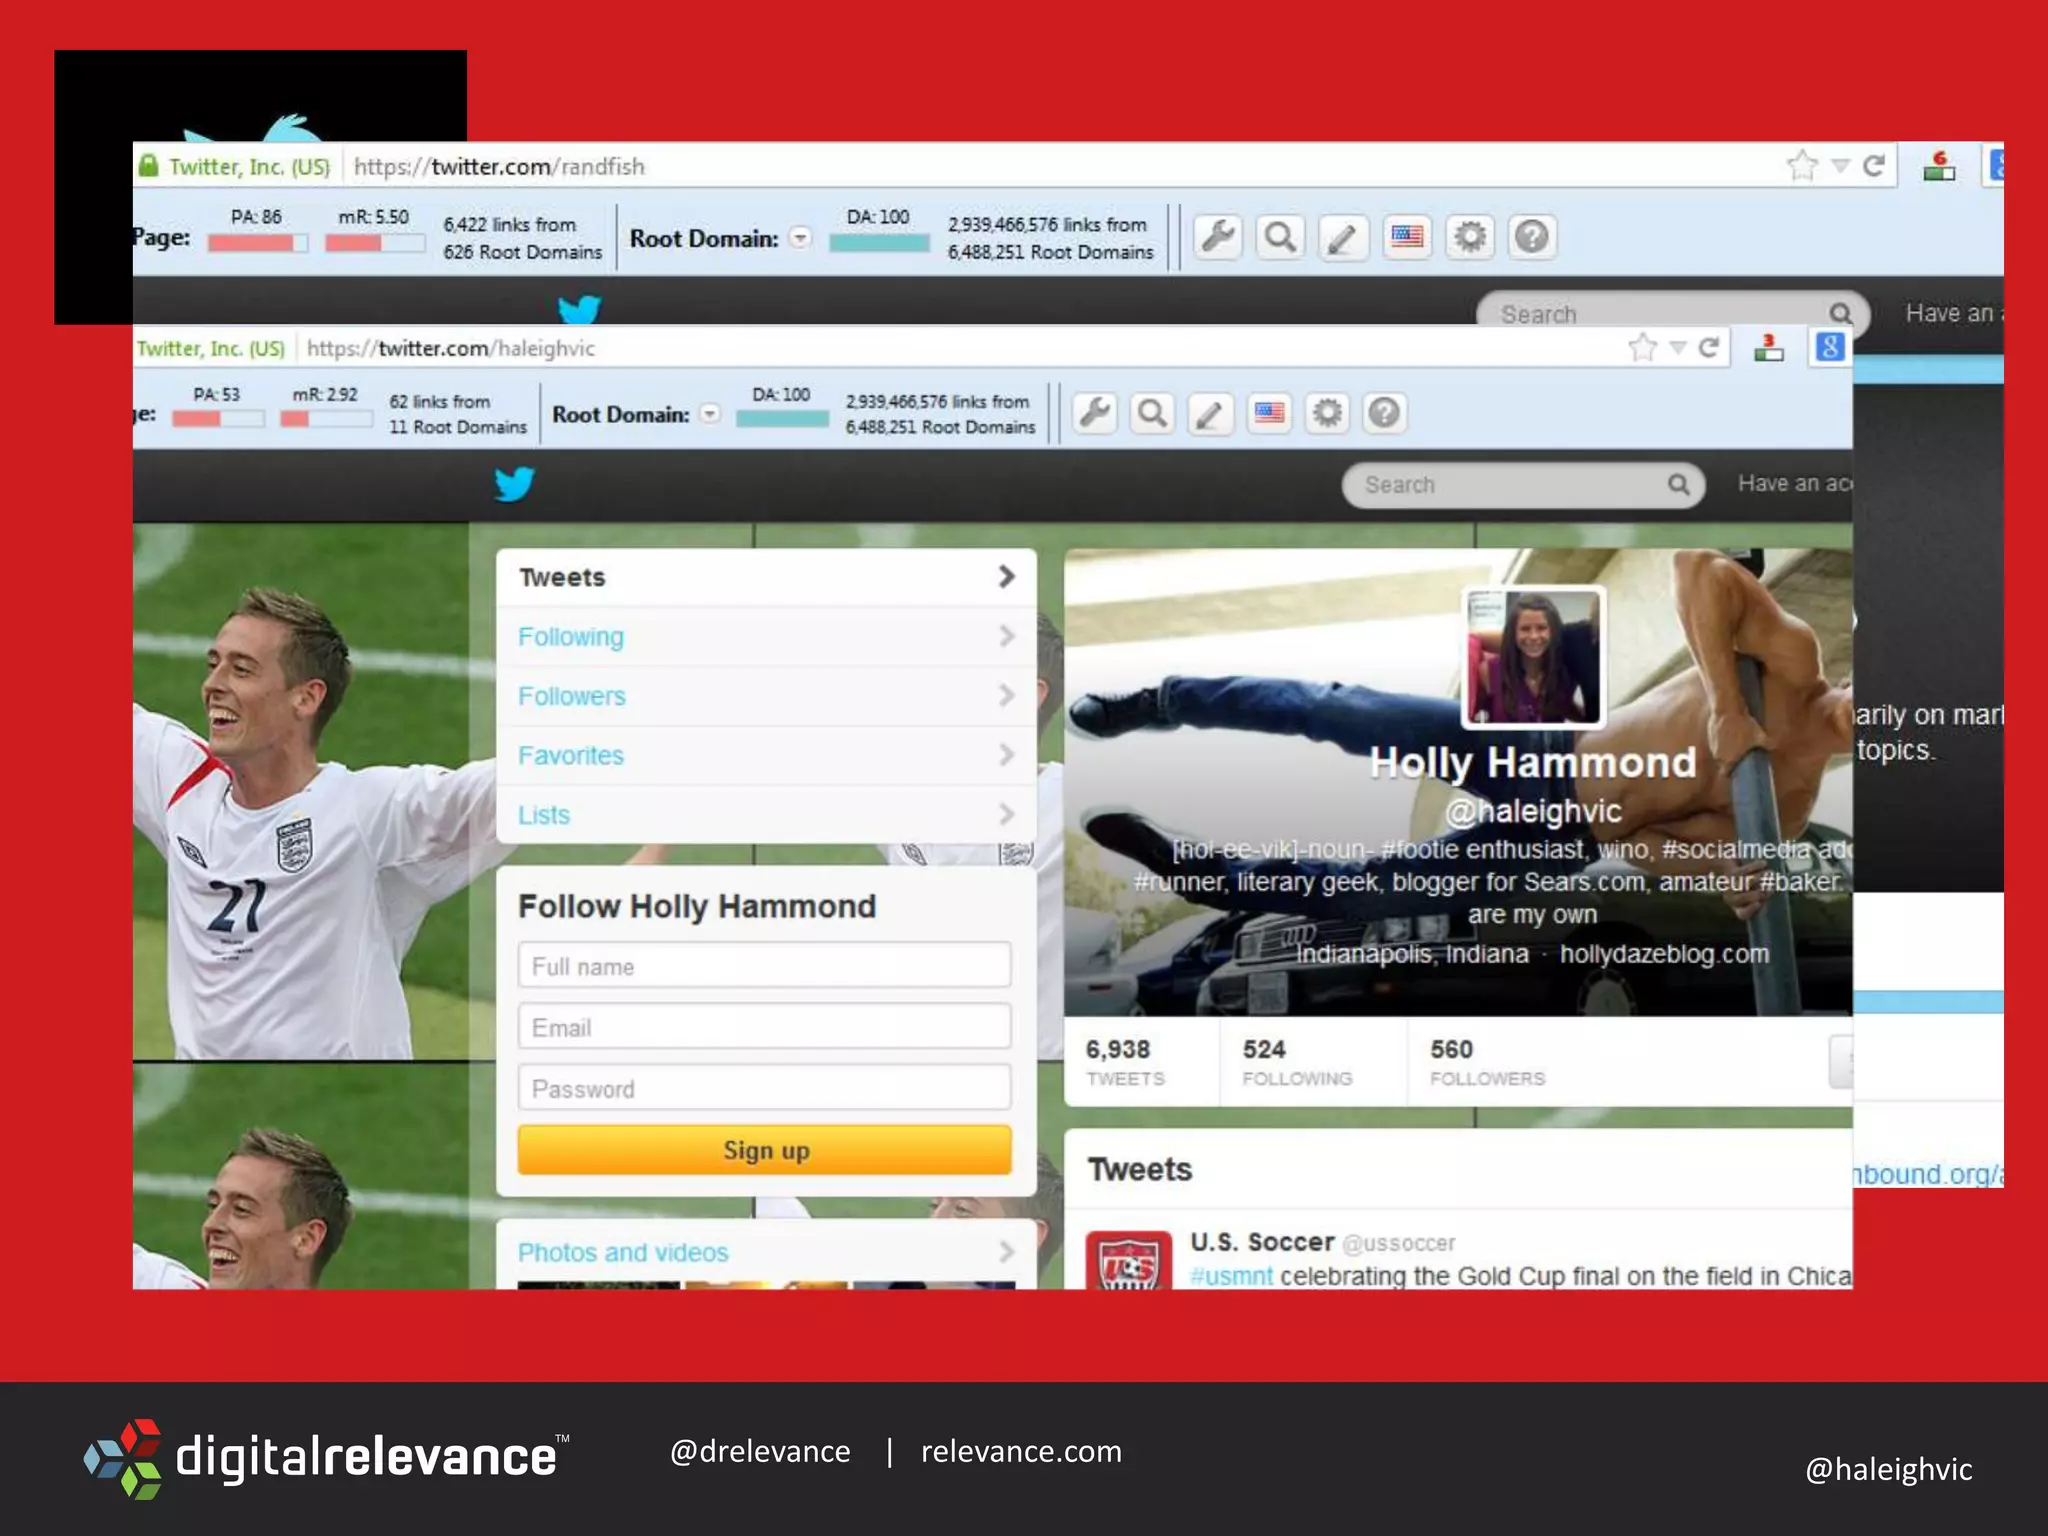The width and height of the screenshot is (2048, 1536).
Task: Click the PA: 86 bar in randfish MozBar
Action: (258, 243)
